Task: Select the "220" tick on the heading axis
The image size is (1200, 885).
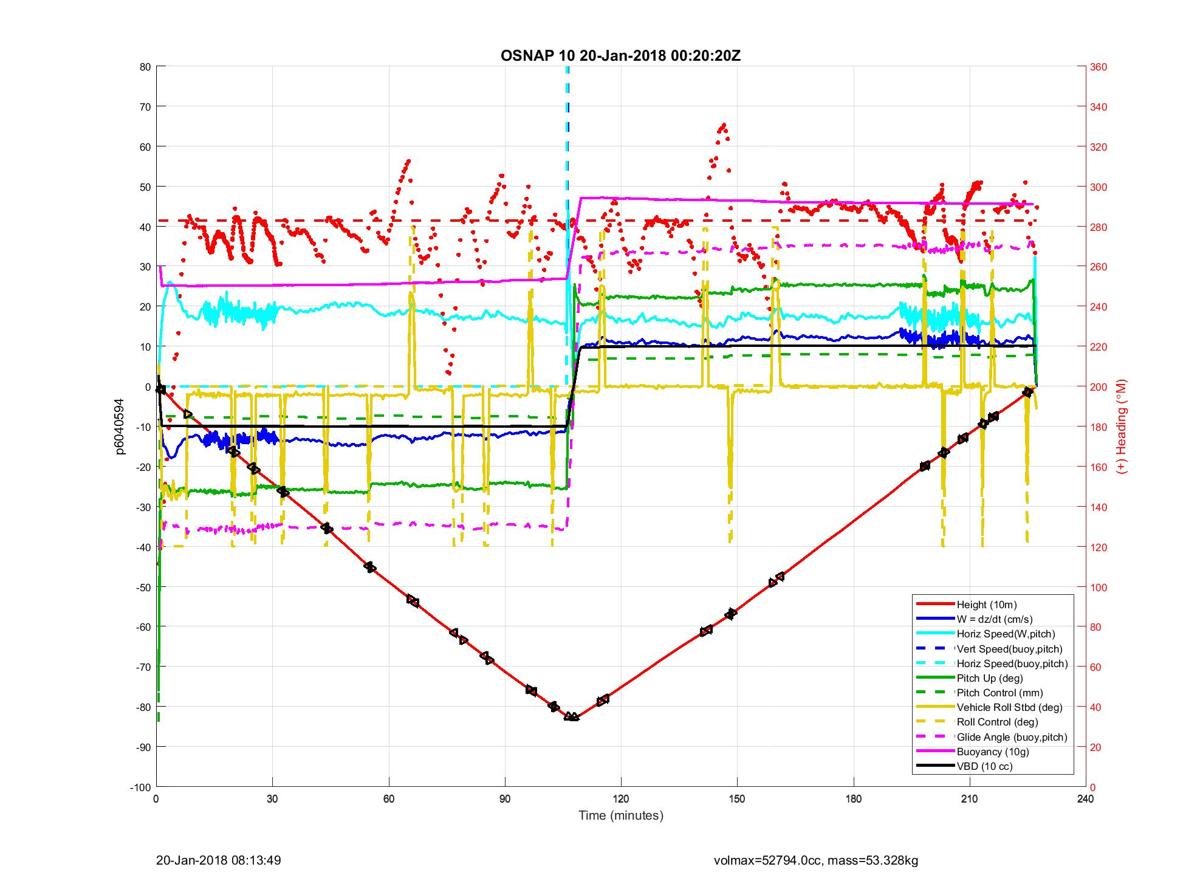Action: point(1099,347)
